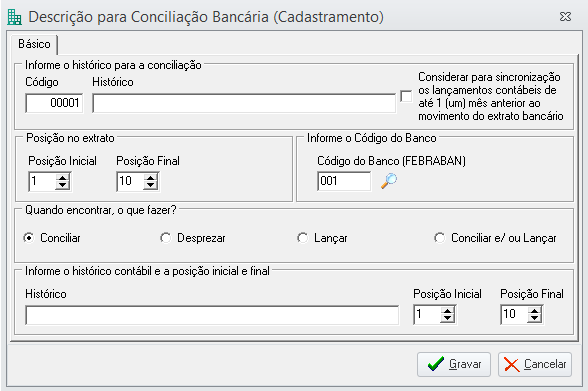The image size is (588, 391).
Task: Click the Cancelar button
Action: coord(535,364)
